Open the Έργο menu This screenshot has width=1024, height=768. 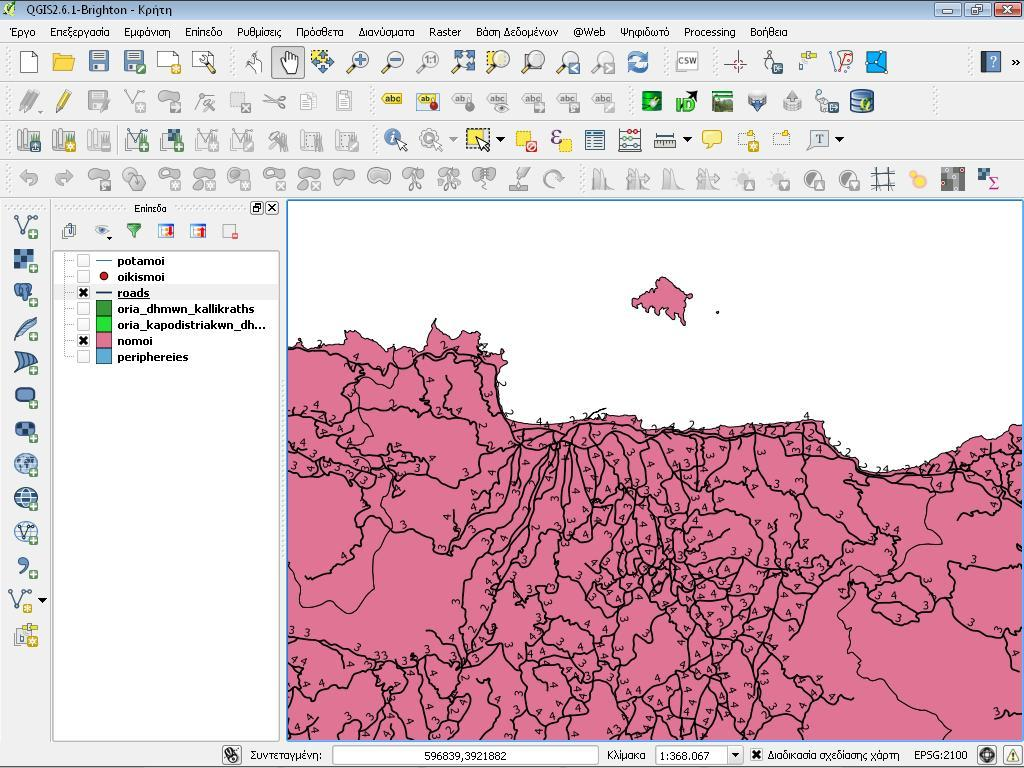coord(23,32)
